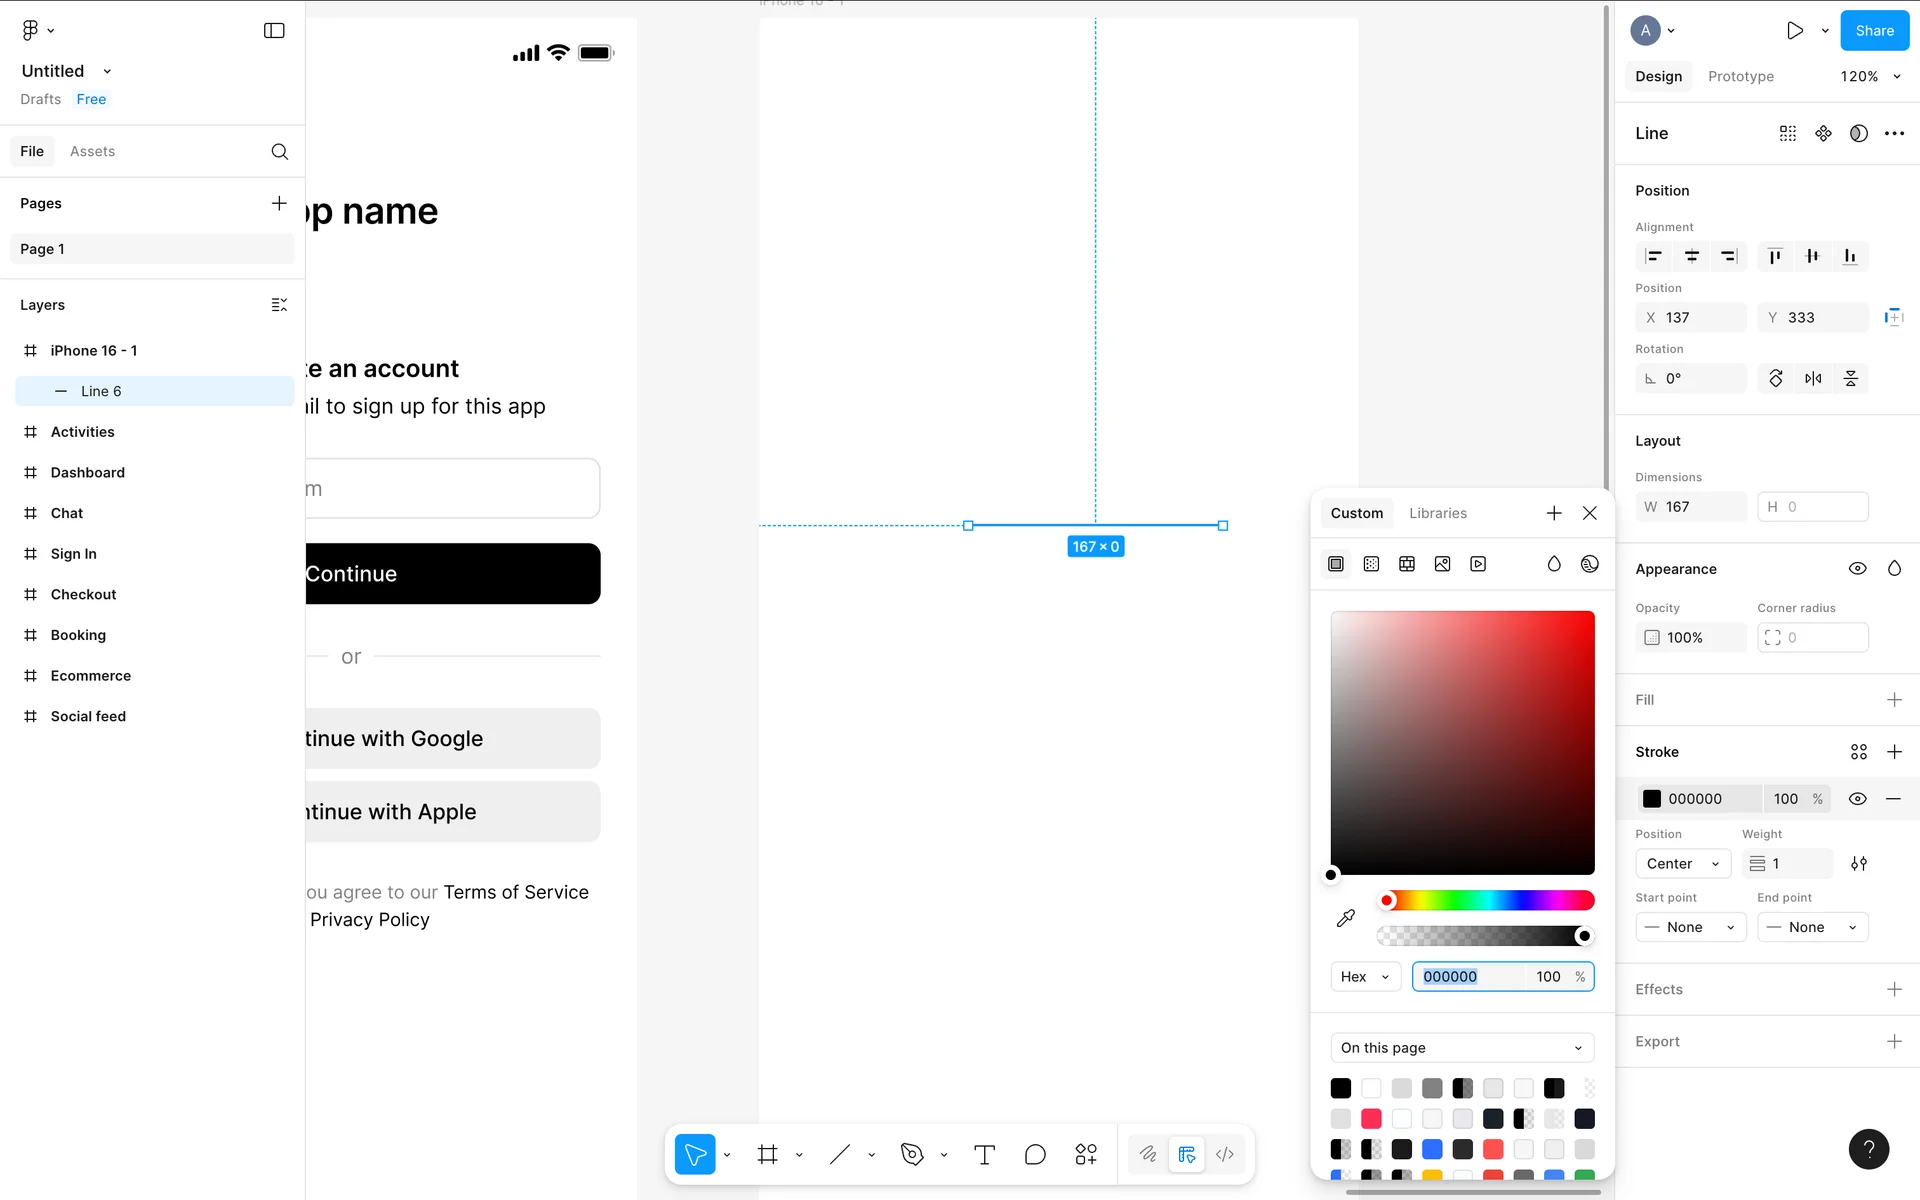This screenshot has width=1920, height=1200.
Task: Hide the stroke with eye icon
Action: [x=1857, y=799]
